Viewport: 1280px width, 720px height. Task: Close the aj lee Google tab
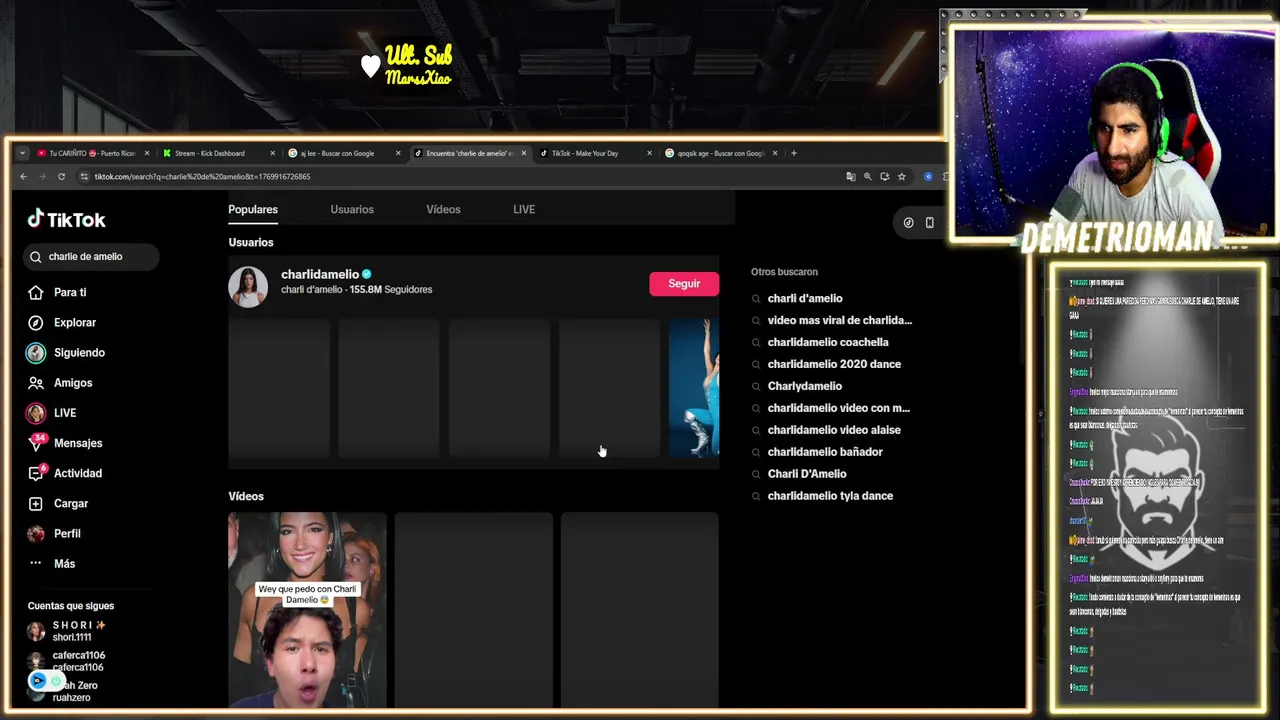tap(398, 153)
